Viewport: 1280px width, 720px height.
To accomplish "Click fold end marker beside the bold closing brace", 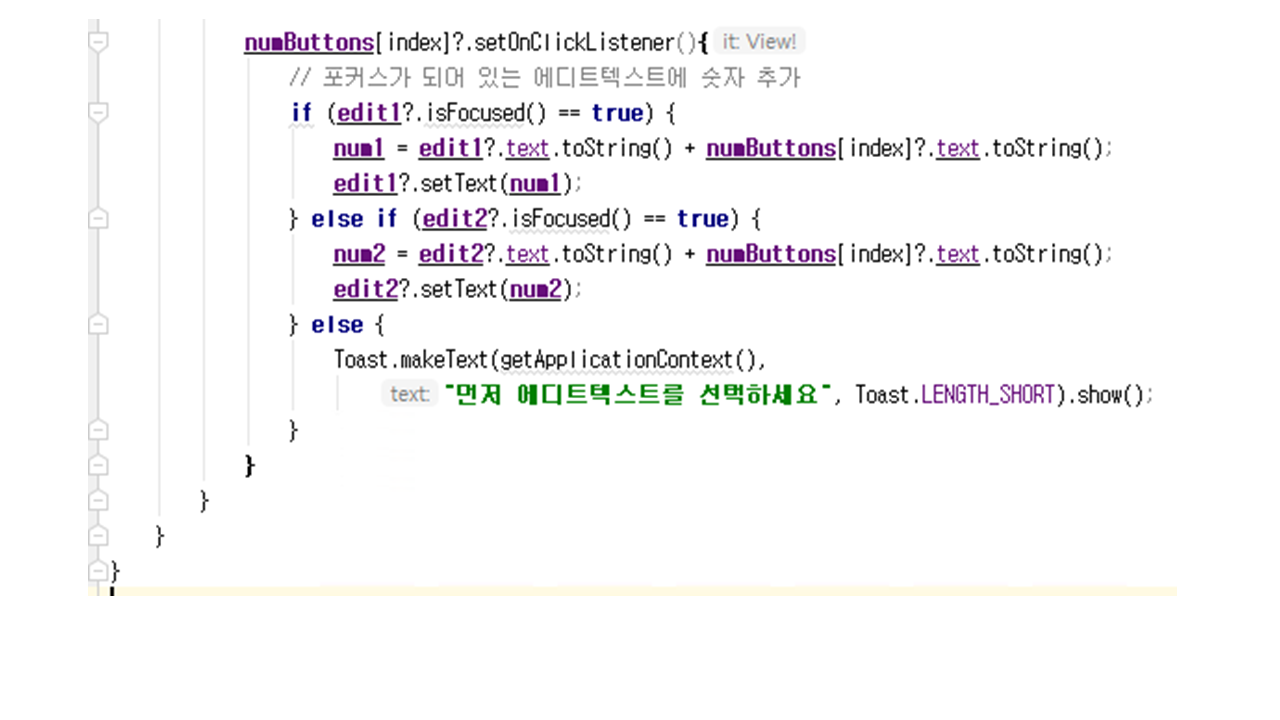I will [x=98, y=466].
